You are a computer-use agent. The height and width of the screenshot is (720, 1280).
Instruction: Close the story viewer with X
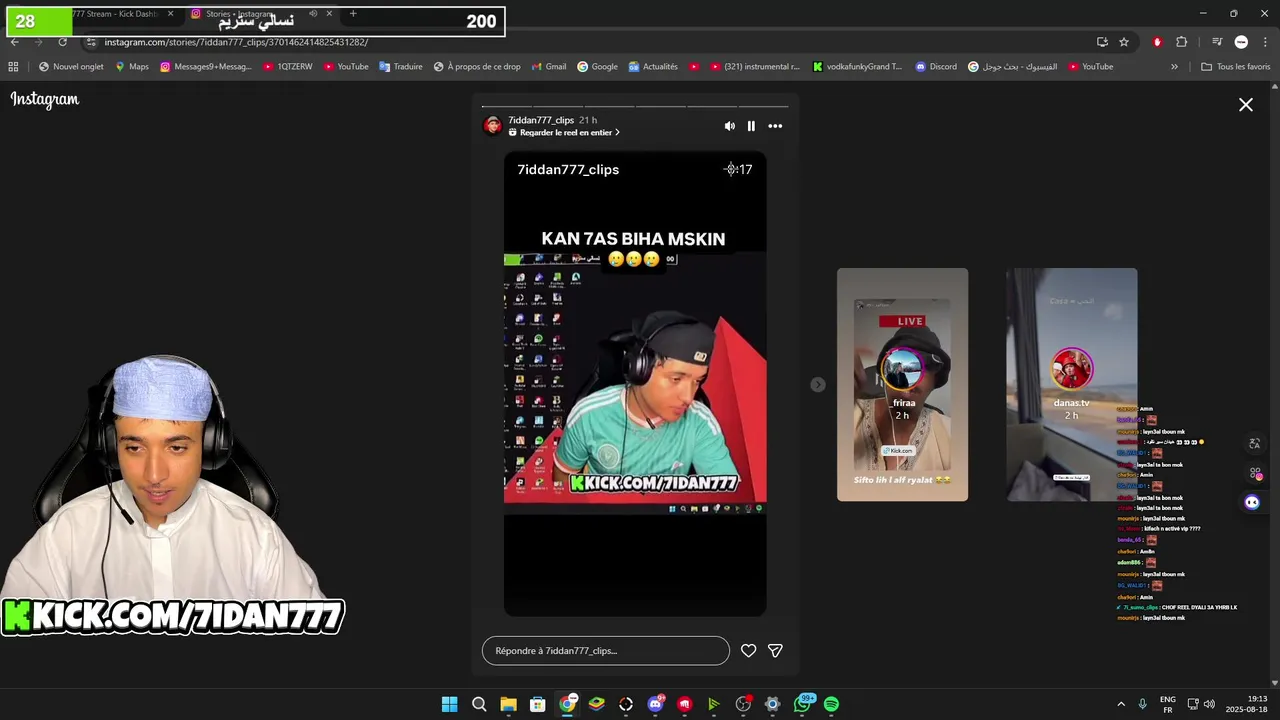tap(1246, 105)
